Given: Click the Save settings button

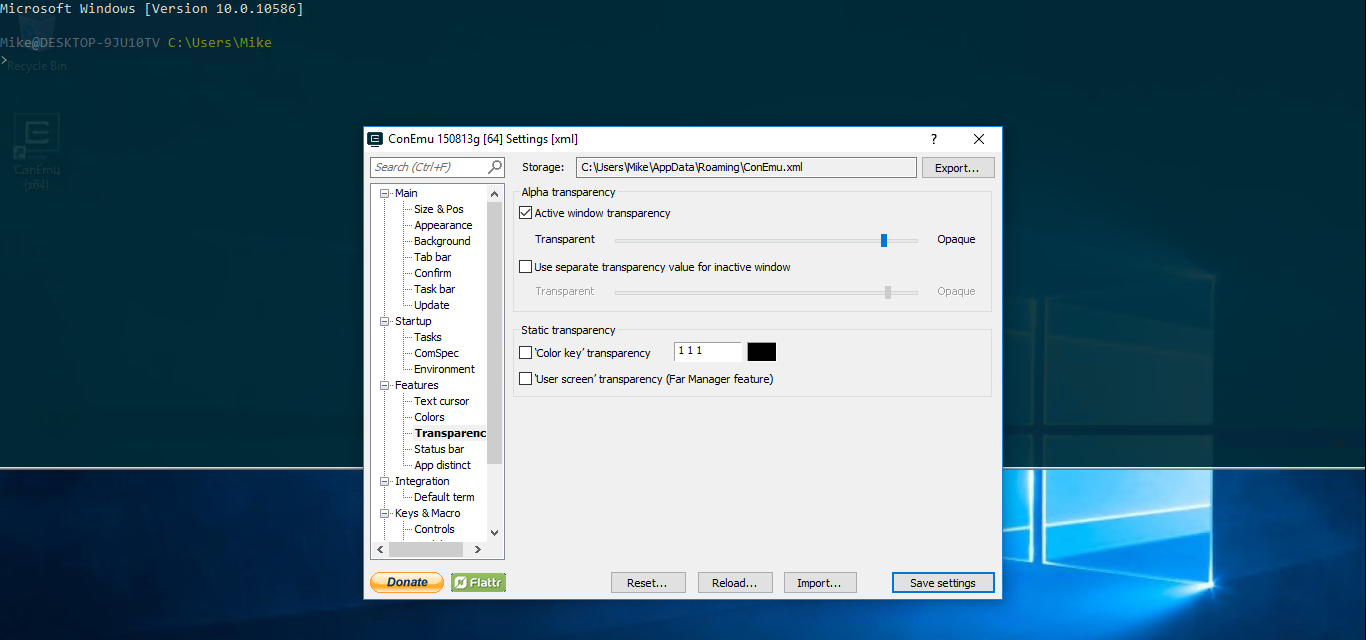Looking at the screenshot, I should [942, 583].
